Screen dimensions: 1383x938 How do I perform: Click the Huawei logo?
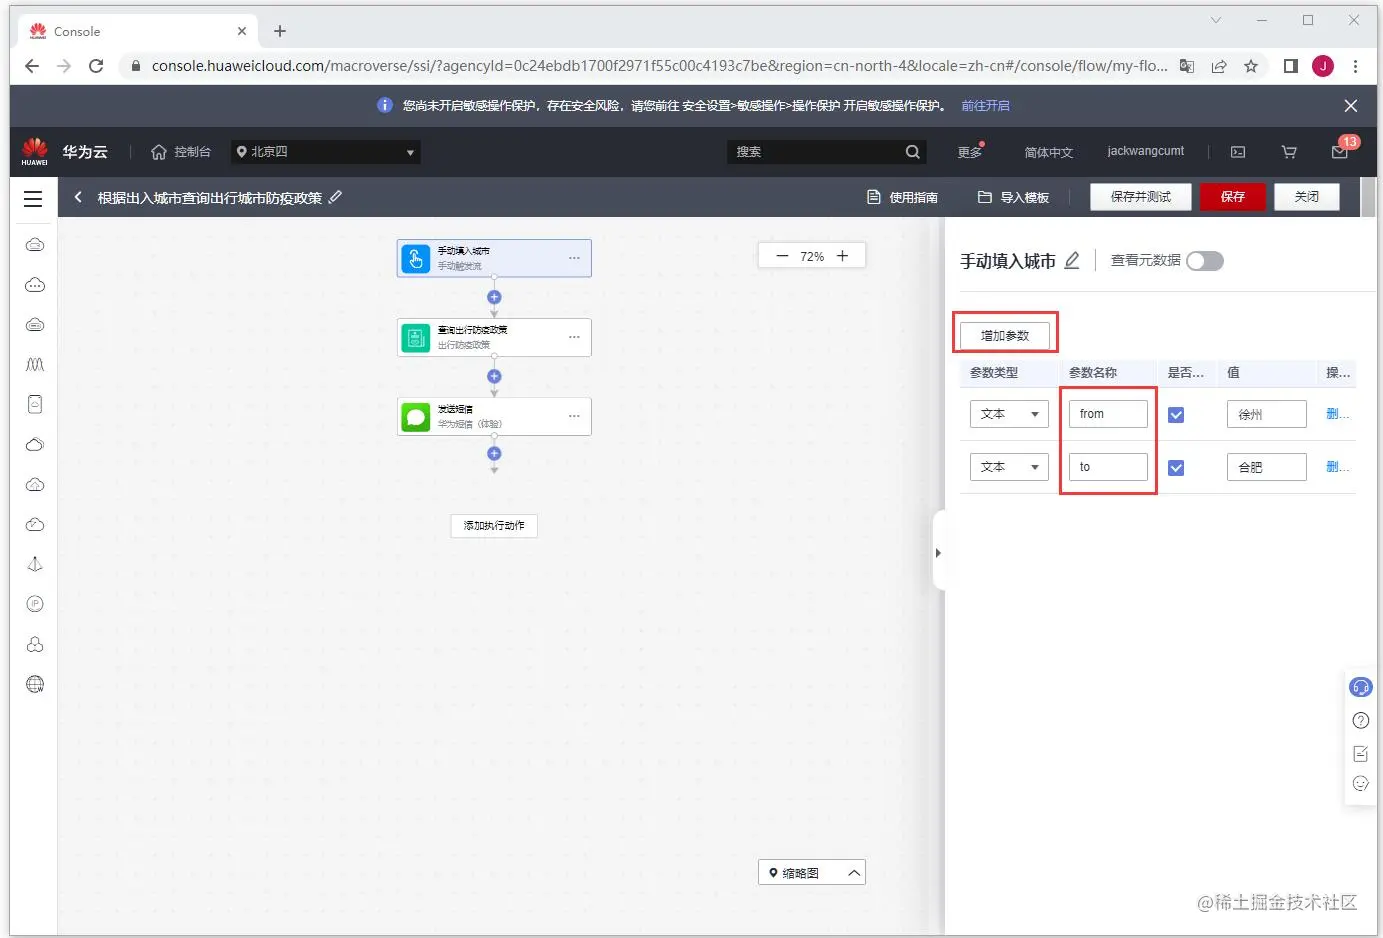click(x=35, y=151)
